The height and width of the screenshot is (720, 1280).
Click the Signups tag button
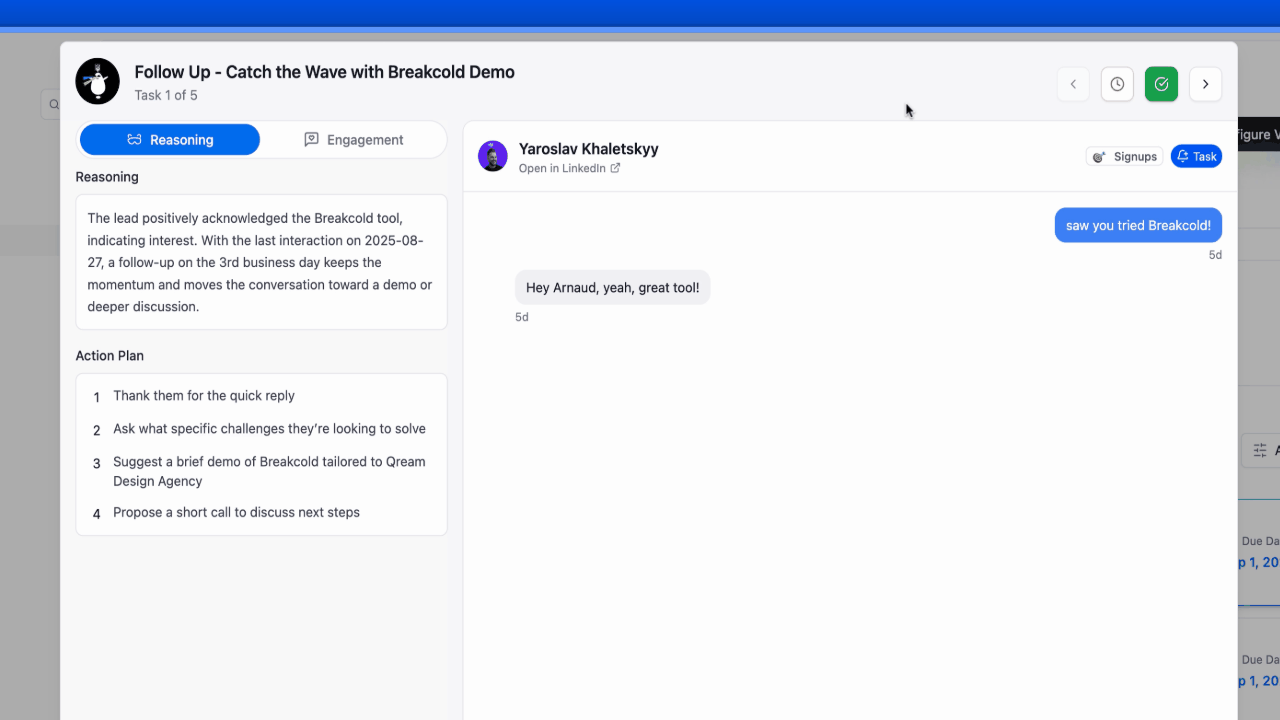[x=1124, y=156]
